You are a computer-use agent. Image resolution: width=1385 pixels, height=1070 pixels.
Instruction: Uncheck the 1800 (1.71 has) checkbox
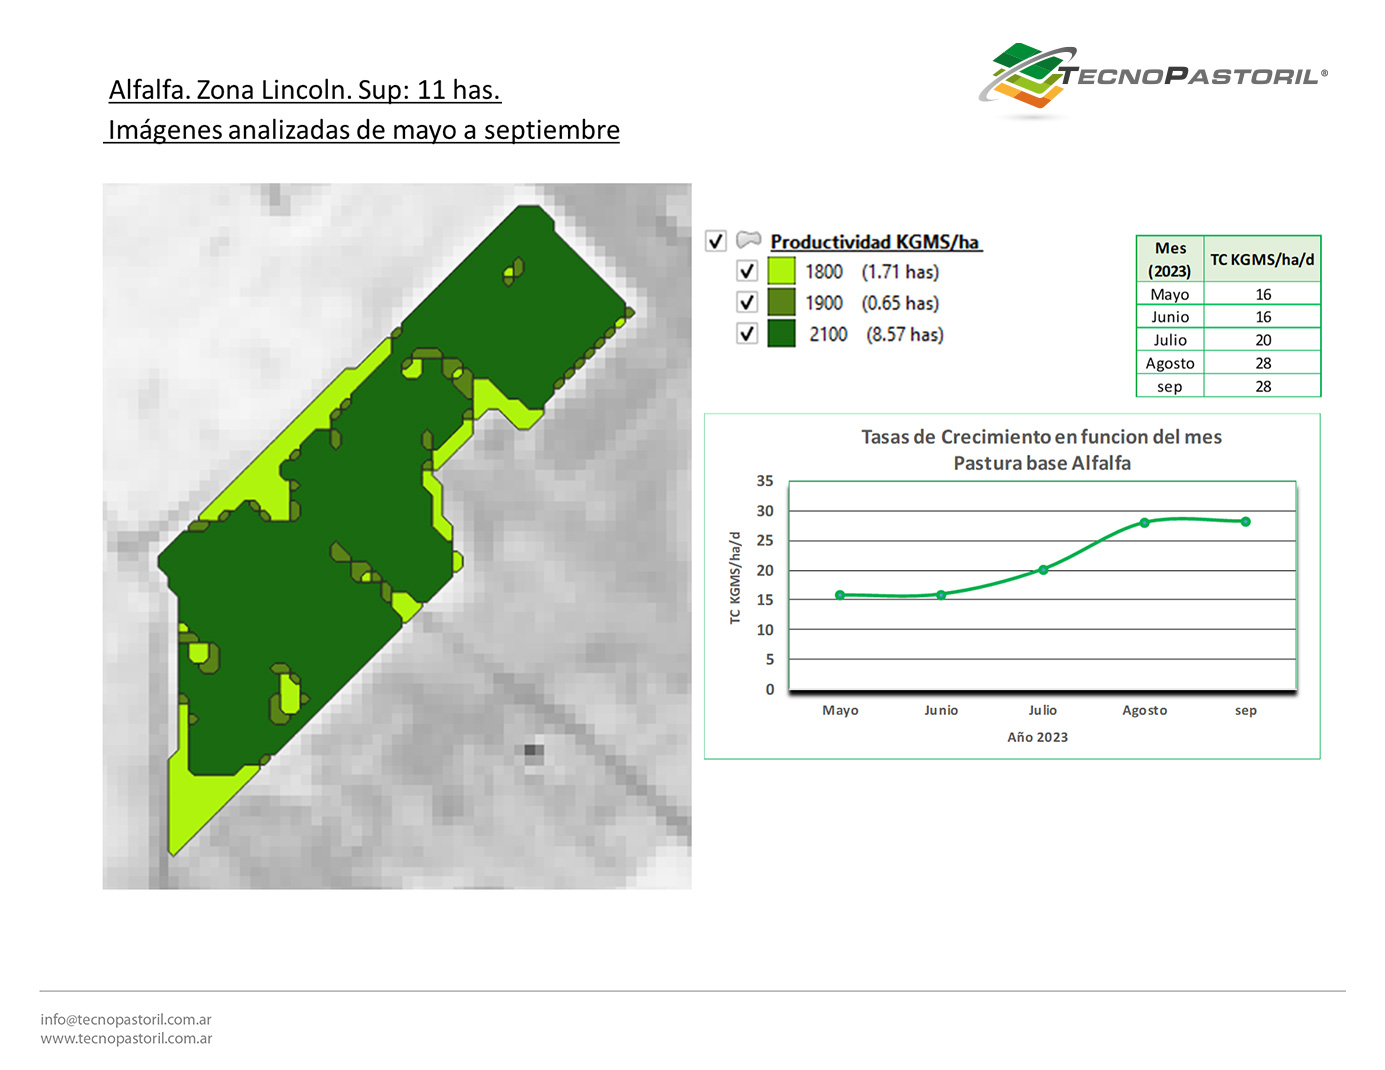(x=747, y=271)
